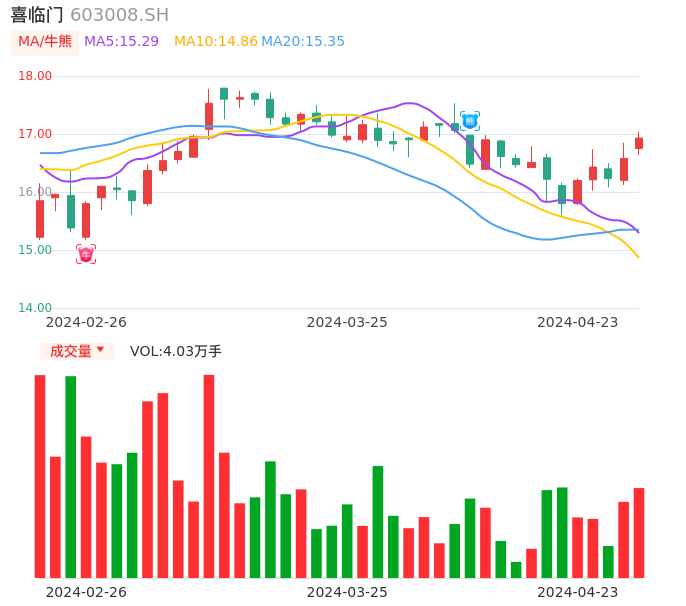Click the tallest red candlestick near 17.50
686x606 pixels.
[209, 115]
